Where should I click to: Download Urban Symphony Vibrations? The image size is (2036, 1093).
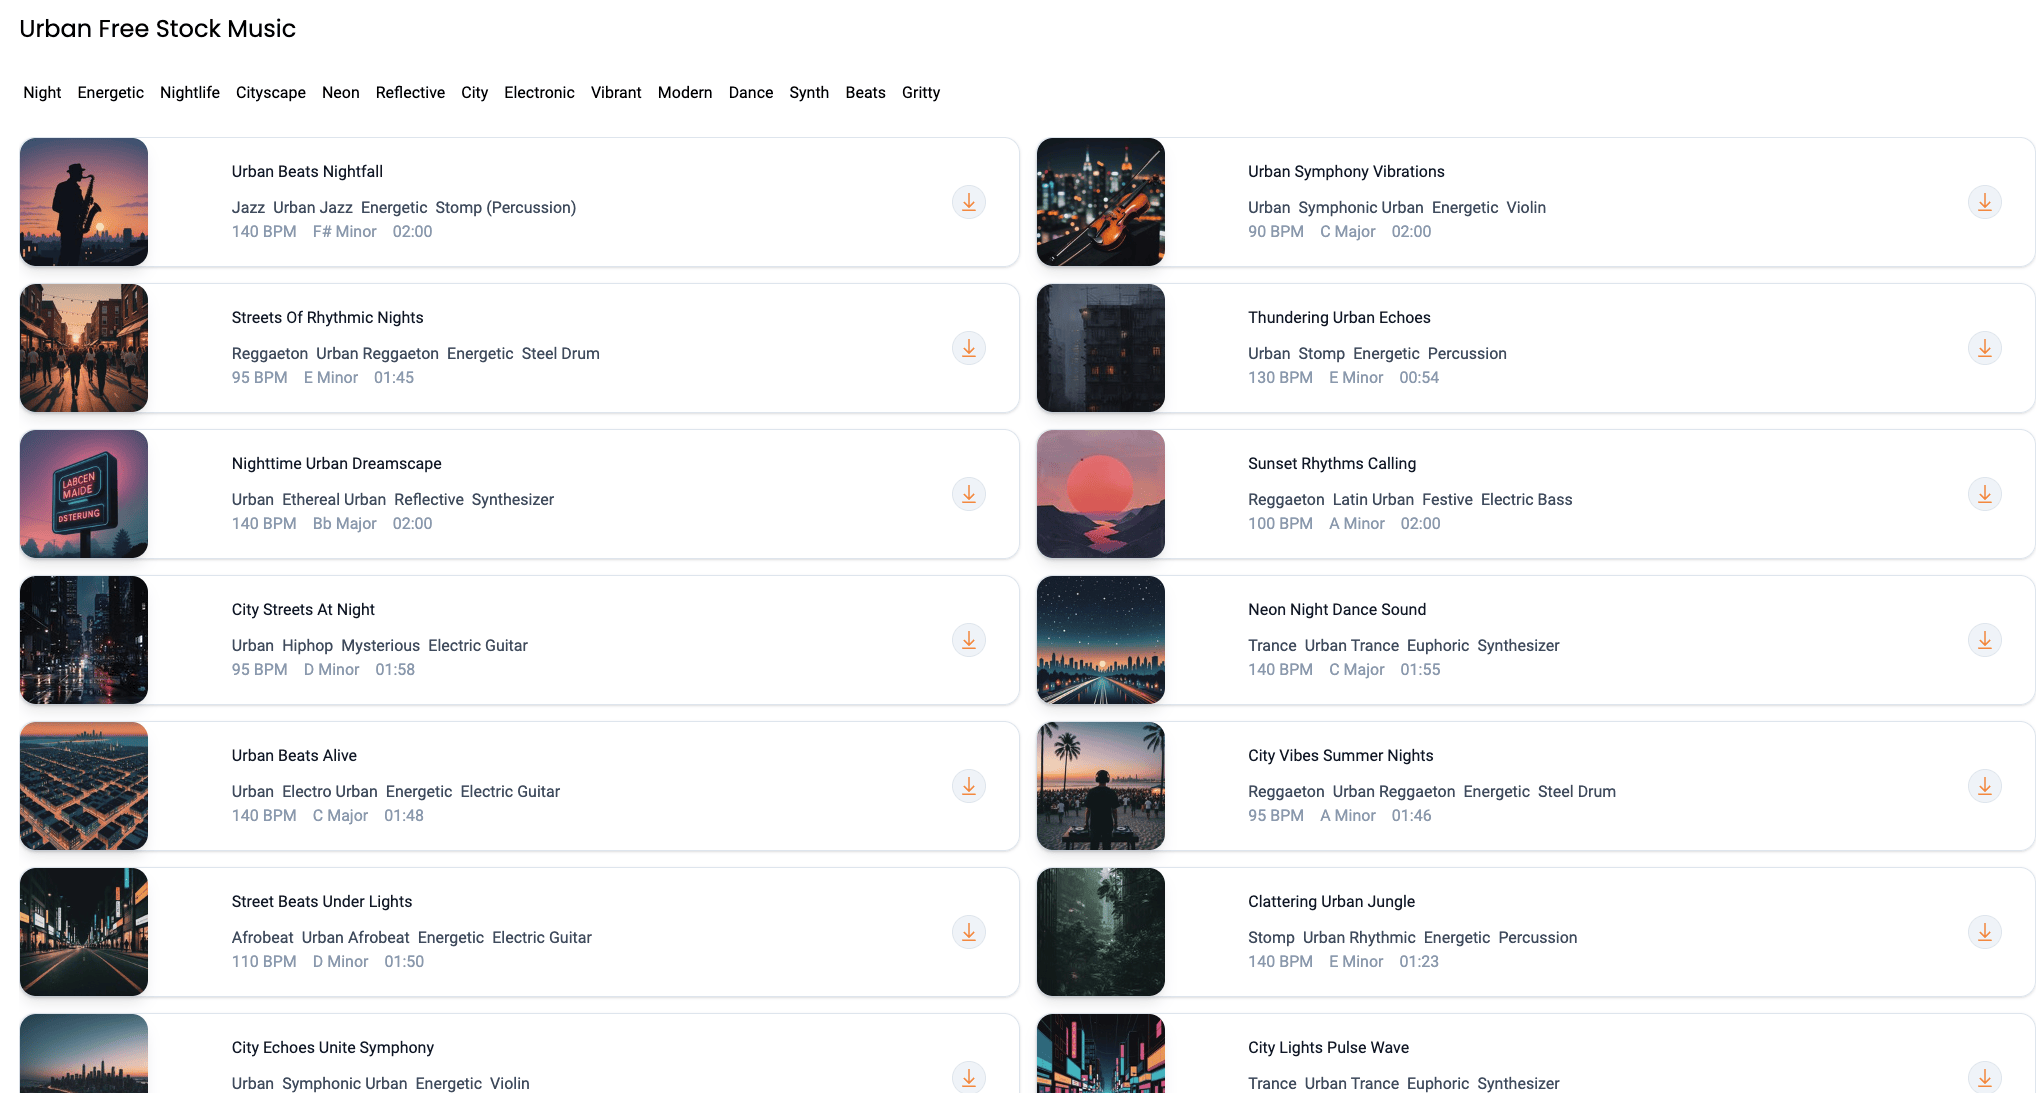(1984, 202)
